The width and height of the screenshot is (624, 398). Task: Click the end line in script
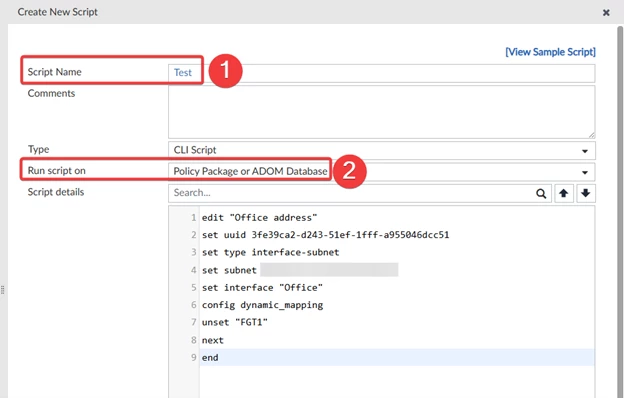tap(210, 357)
